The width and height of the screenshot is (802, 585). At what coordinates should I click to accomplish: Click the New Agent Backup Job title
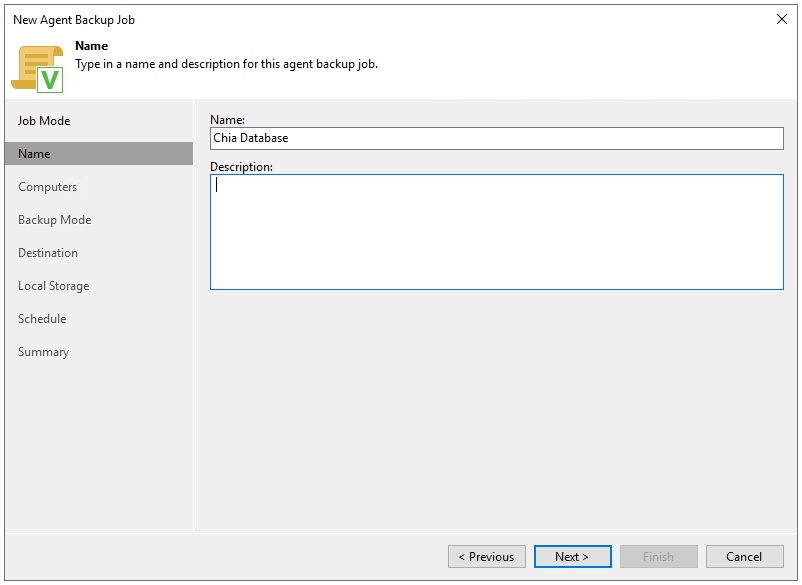74,20
